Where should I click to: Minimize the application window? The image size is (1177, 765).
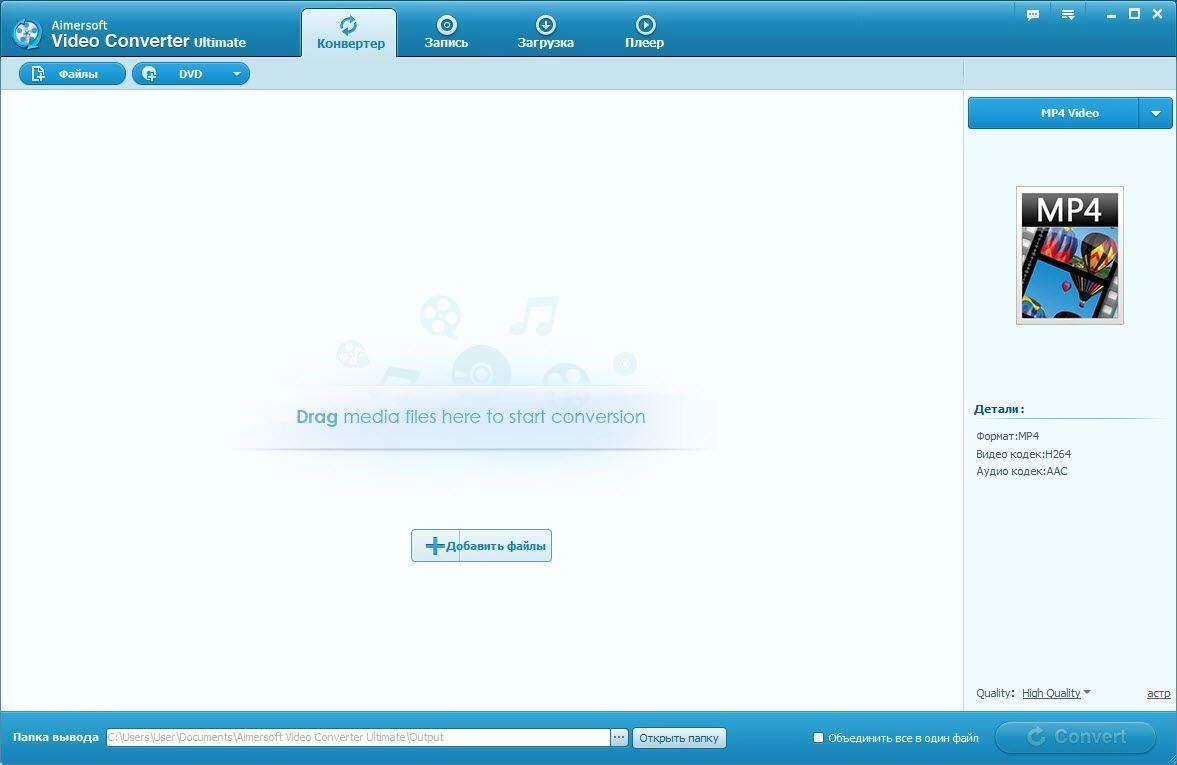1111,15
